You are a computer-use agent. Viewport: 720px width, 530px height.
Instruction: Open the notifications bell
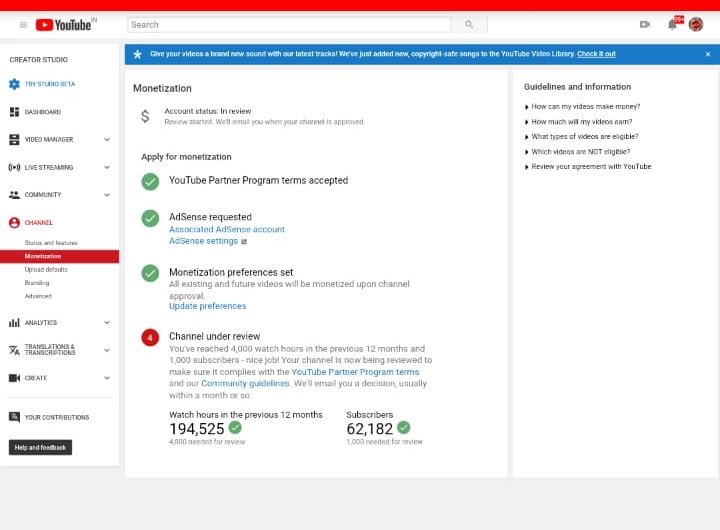(672, 24)
